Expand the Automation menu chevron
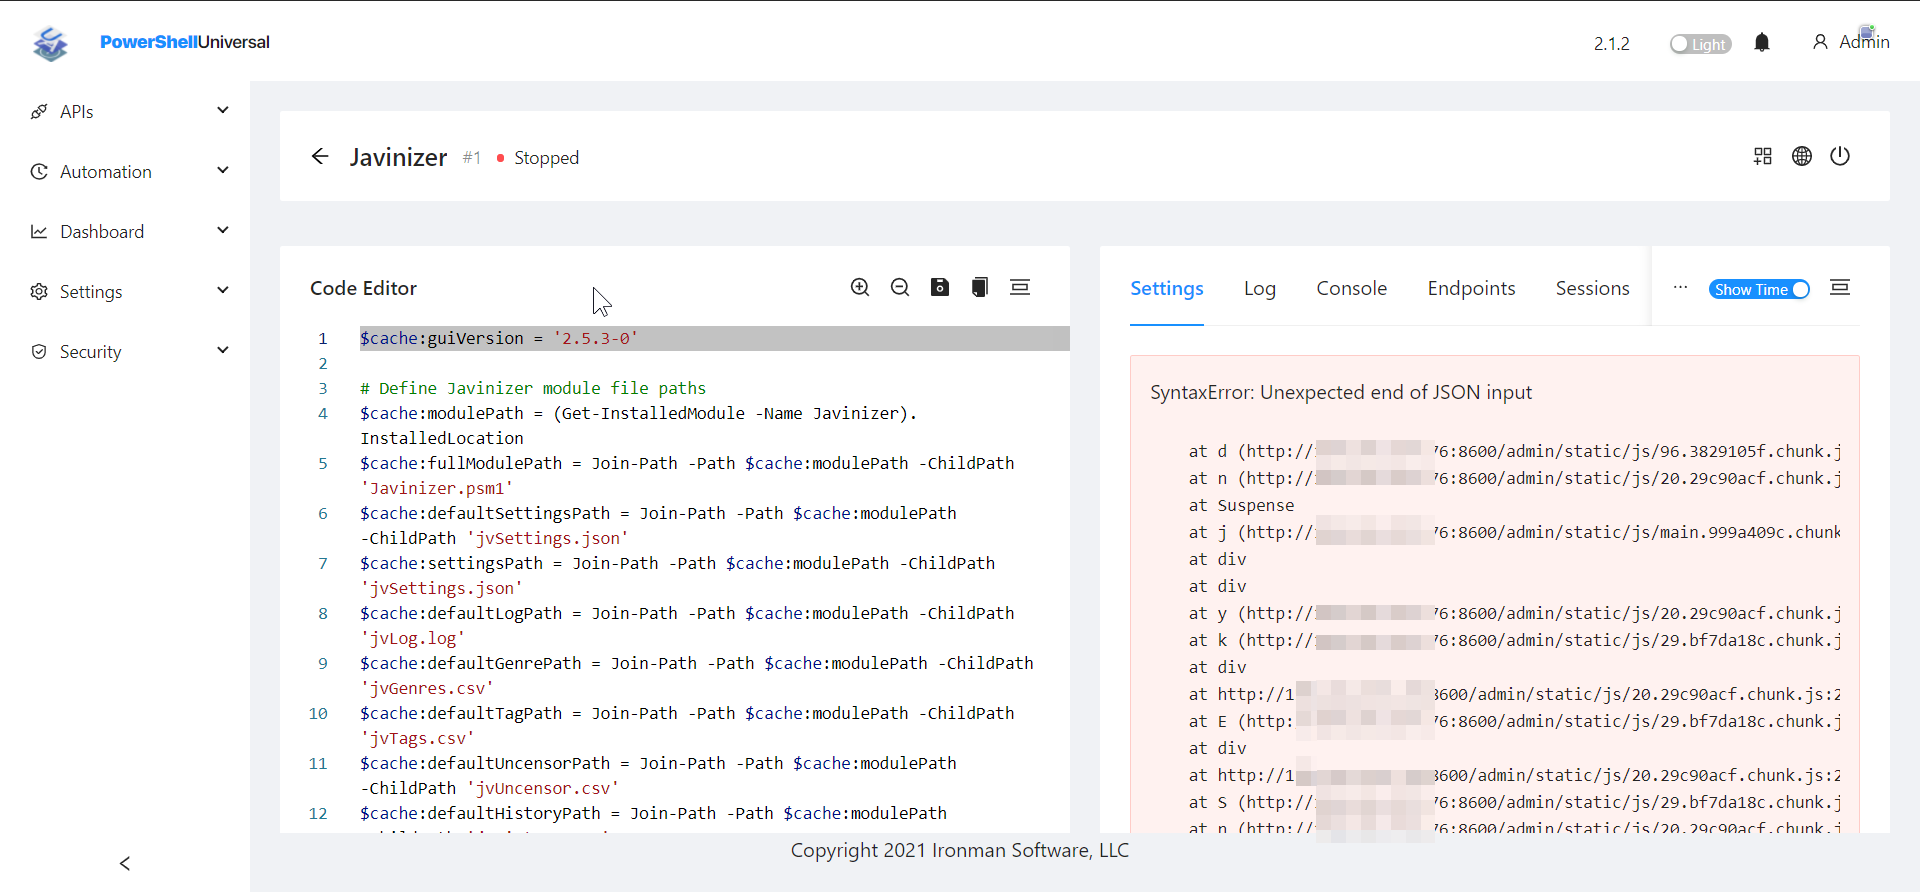1920x892 pixels. pos(223,170)
